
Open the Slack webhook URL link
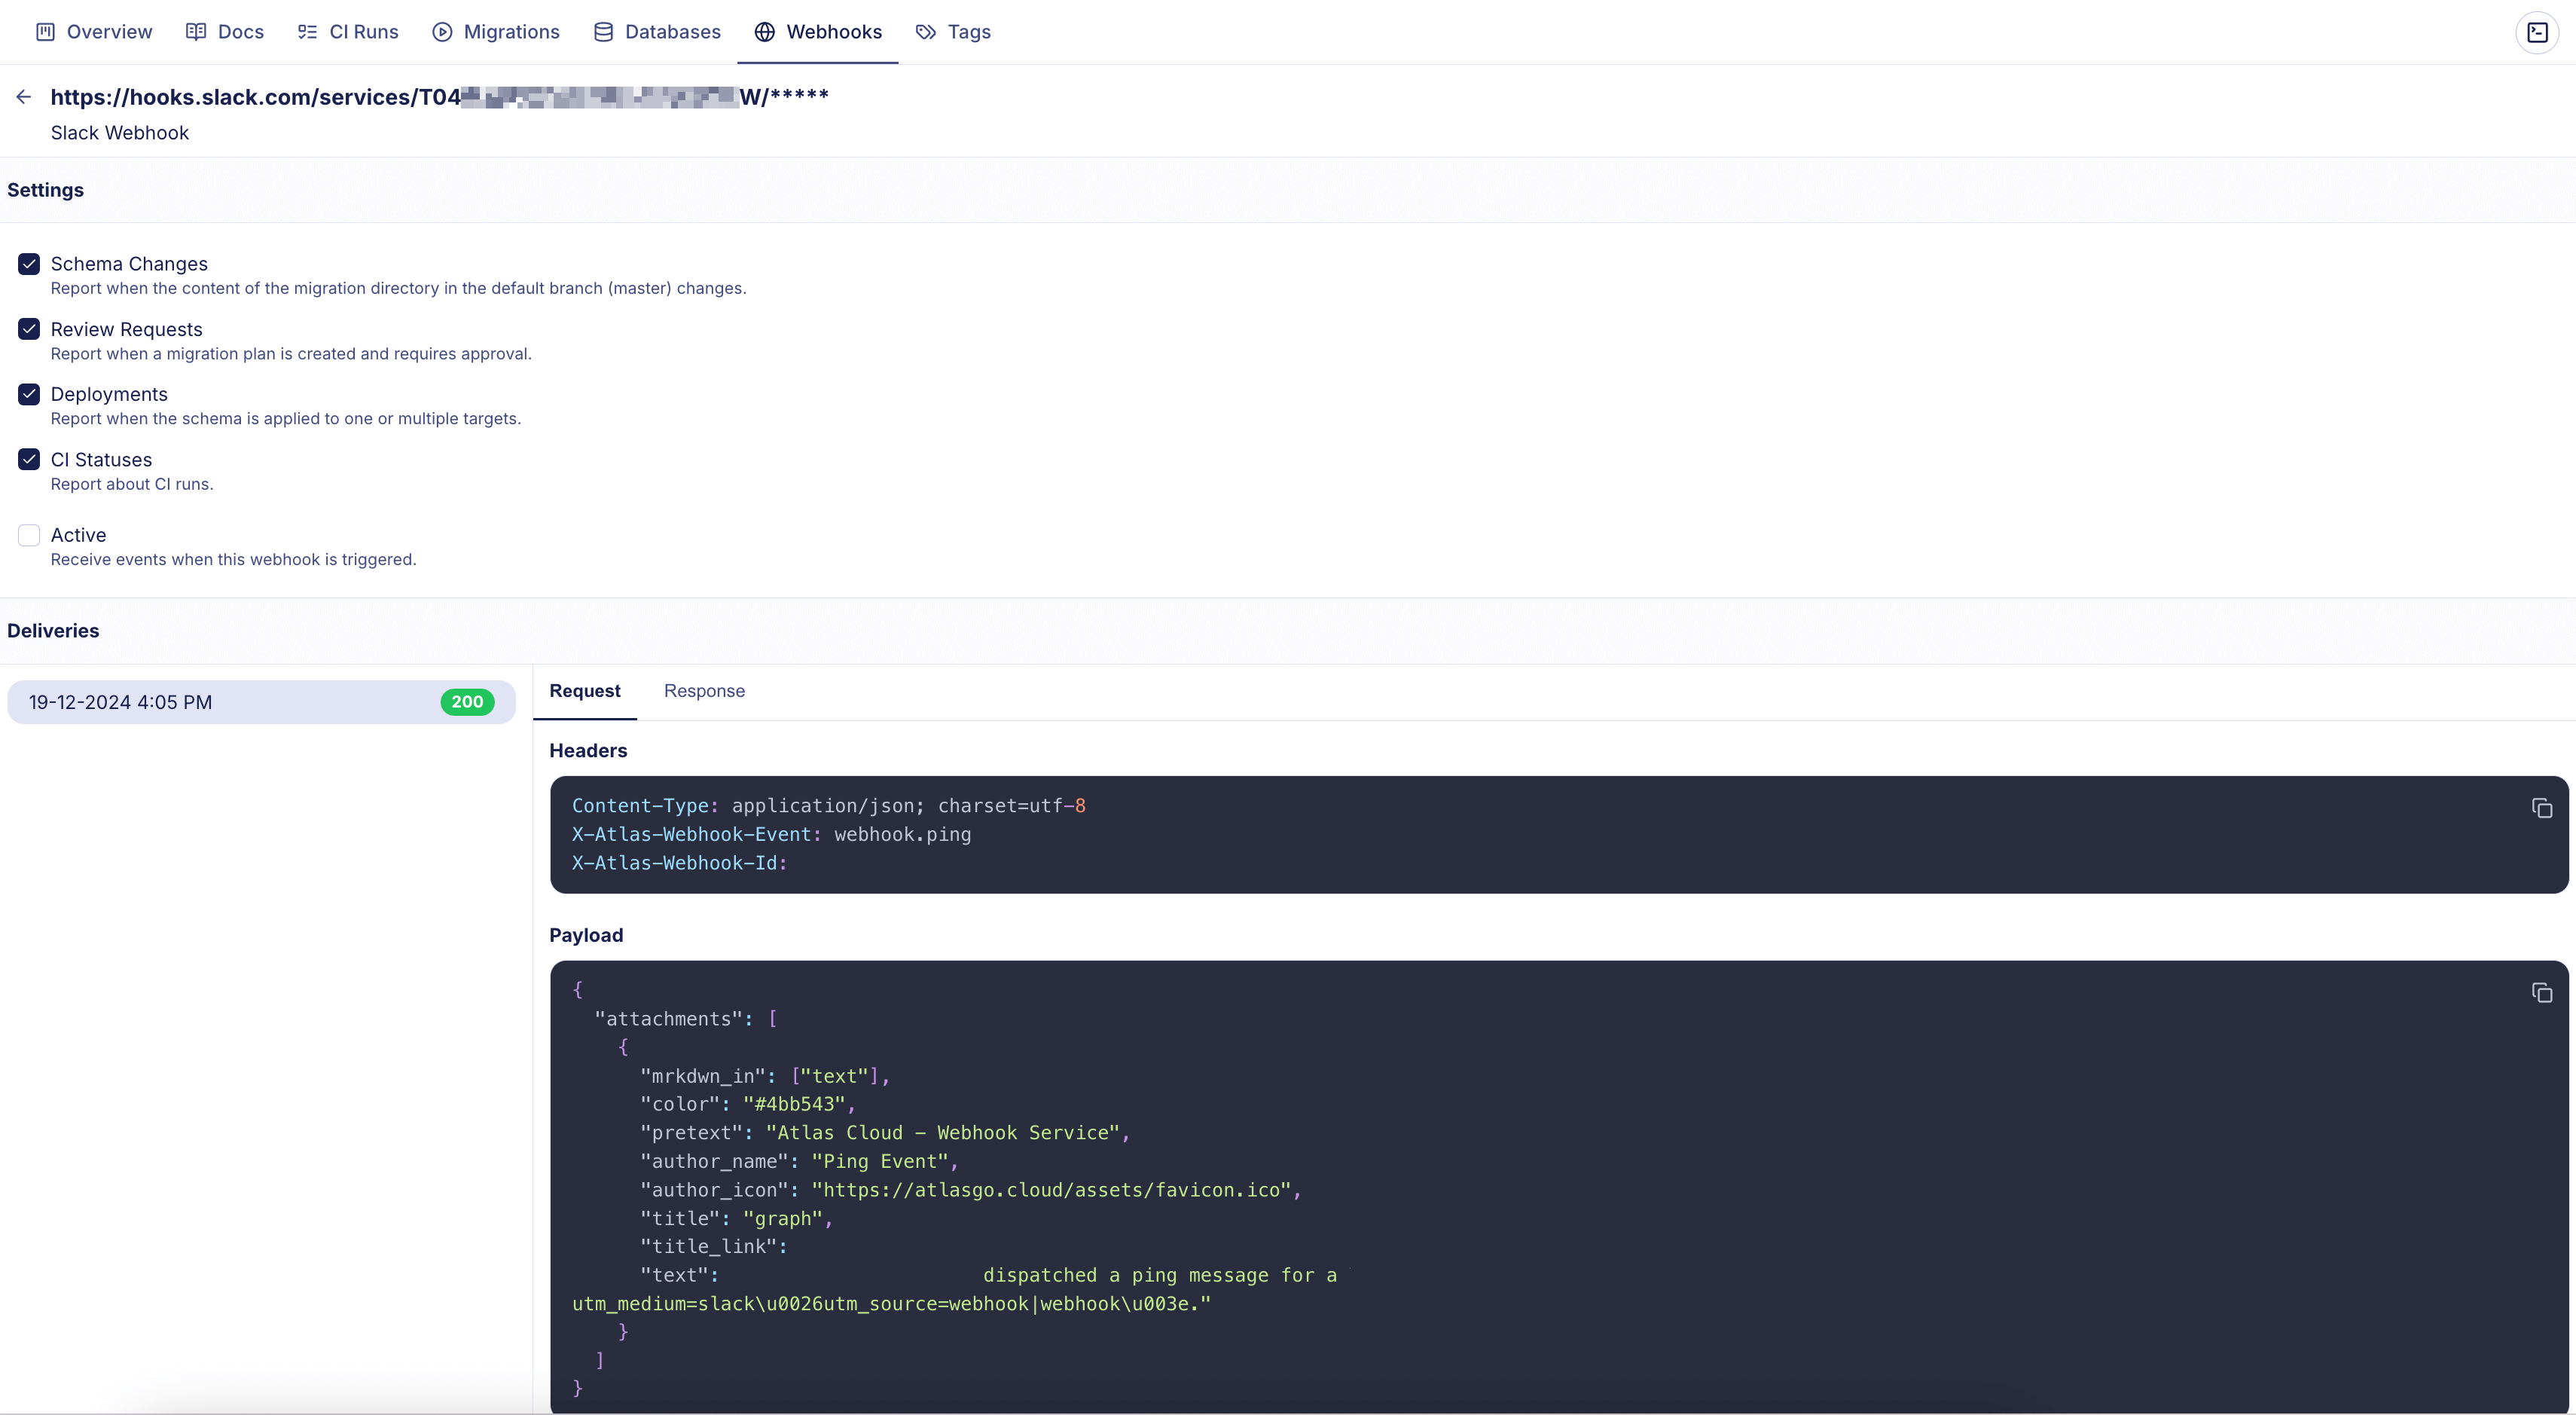[440, 96]
